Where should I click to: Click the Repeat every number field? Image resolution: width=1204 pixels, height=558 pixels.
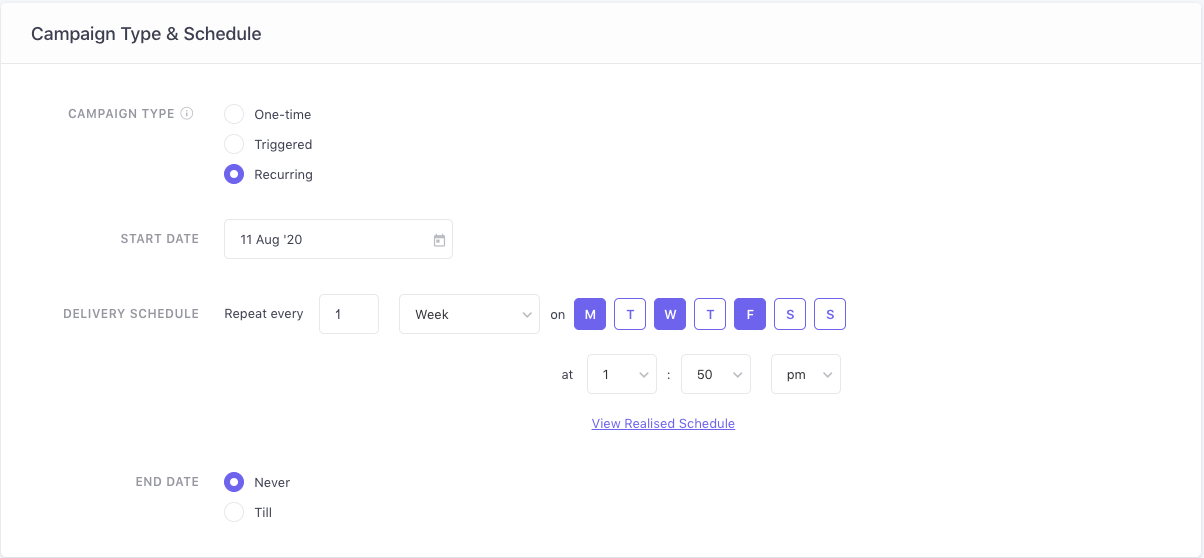click(349, 314)
